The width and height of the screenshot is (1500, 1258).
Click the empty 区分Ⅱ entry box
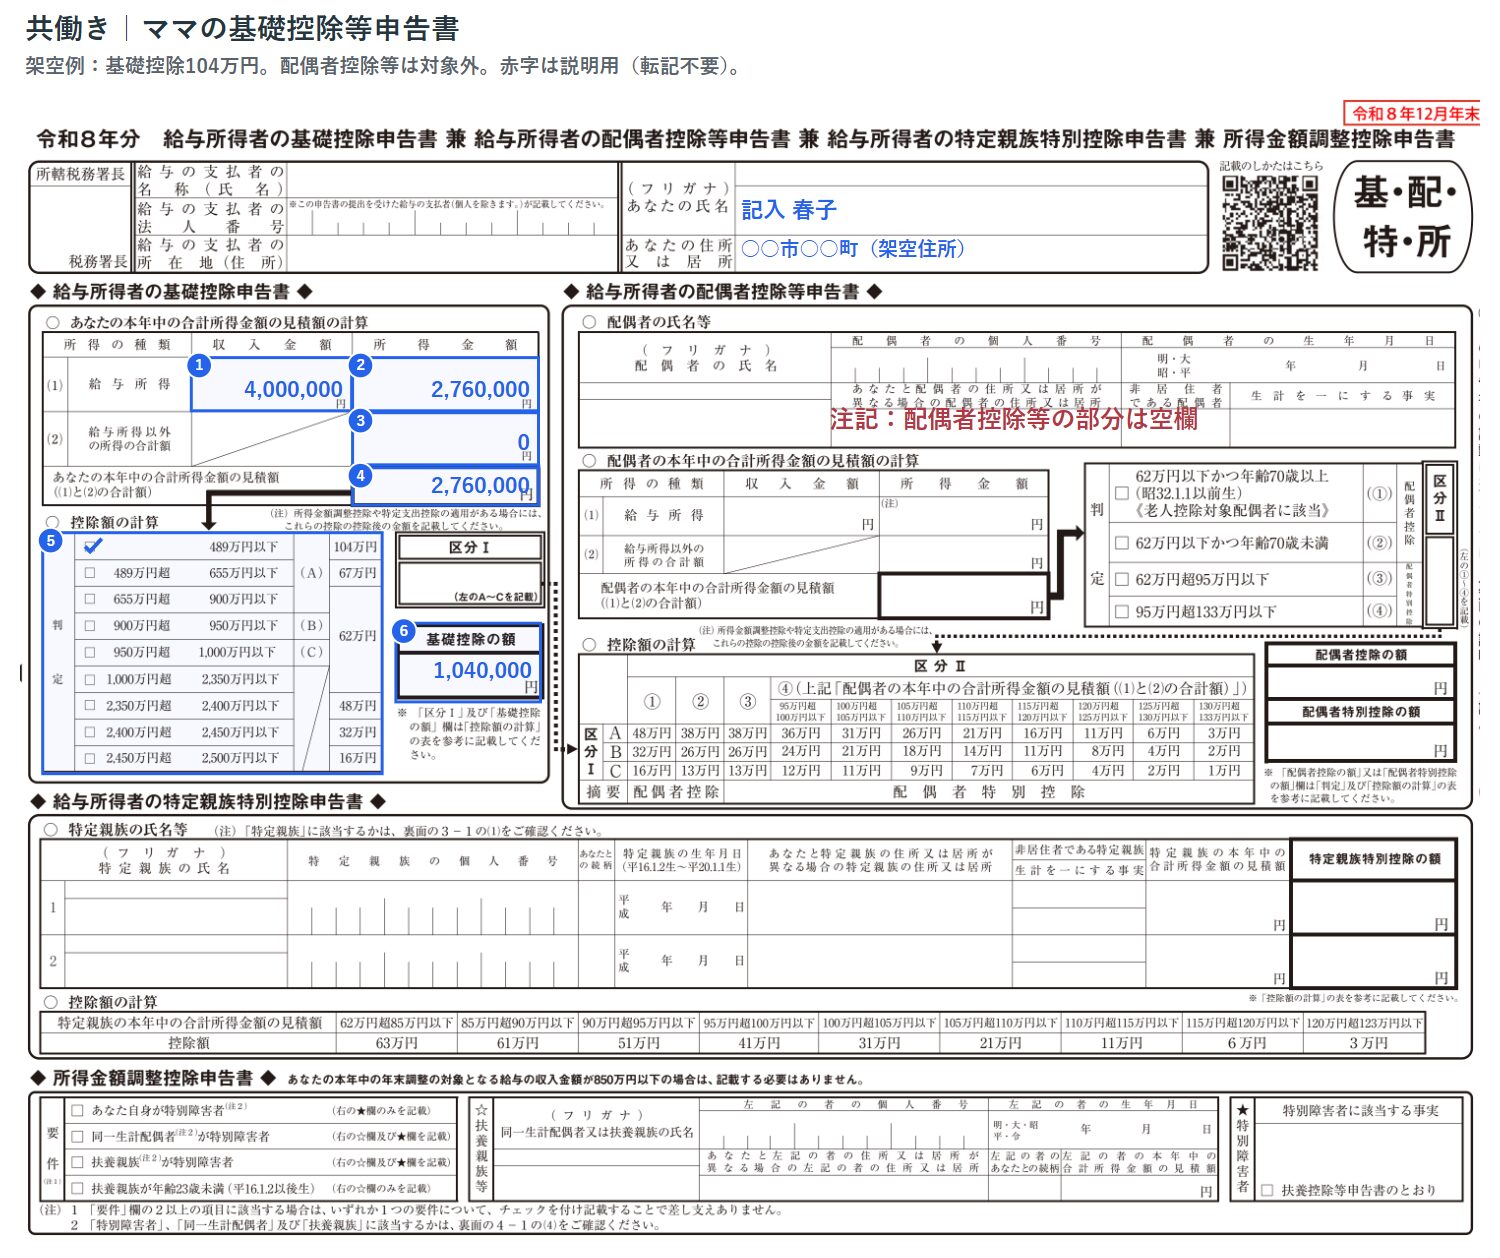[x=1439, y=581]
